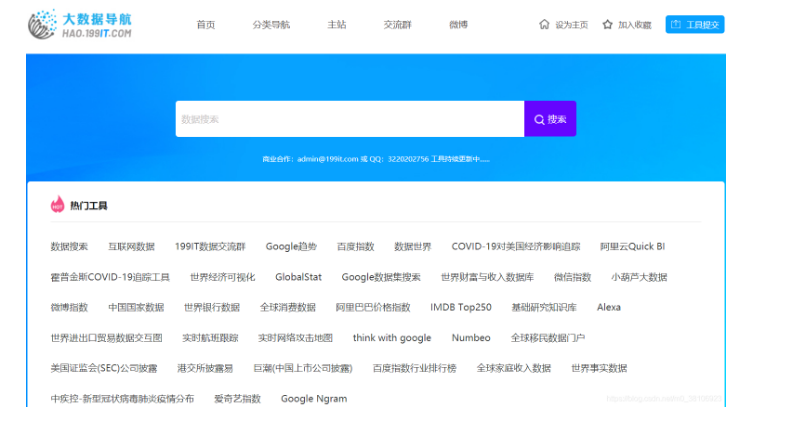
Task: Open the 全球移民数据门户 link
Action: (x=548, y=338)
